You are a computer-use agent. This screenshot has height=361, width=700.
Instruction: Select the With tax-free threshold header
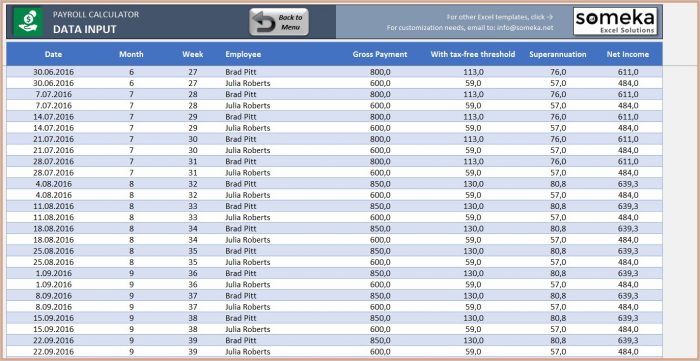point(473,54)
